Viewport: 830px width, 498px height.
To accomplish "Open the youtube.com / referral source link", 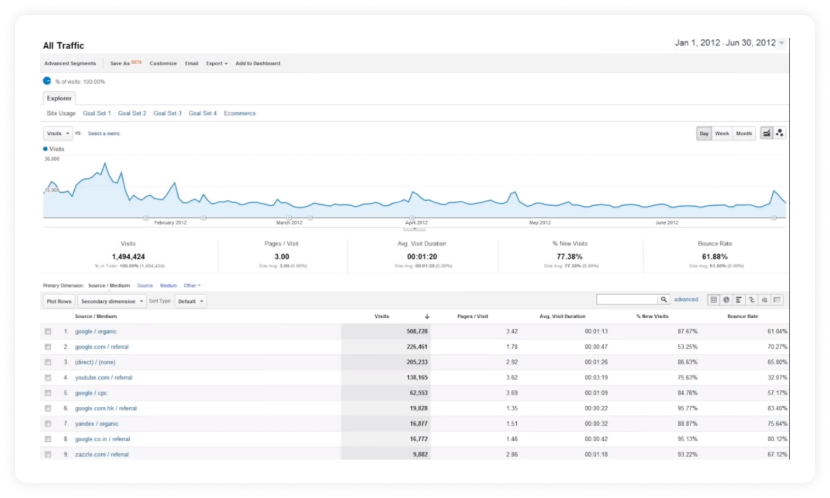I will click(104, 378).
